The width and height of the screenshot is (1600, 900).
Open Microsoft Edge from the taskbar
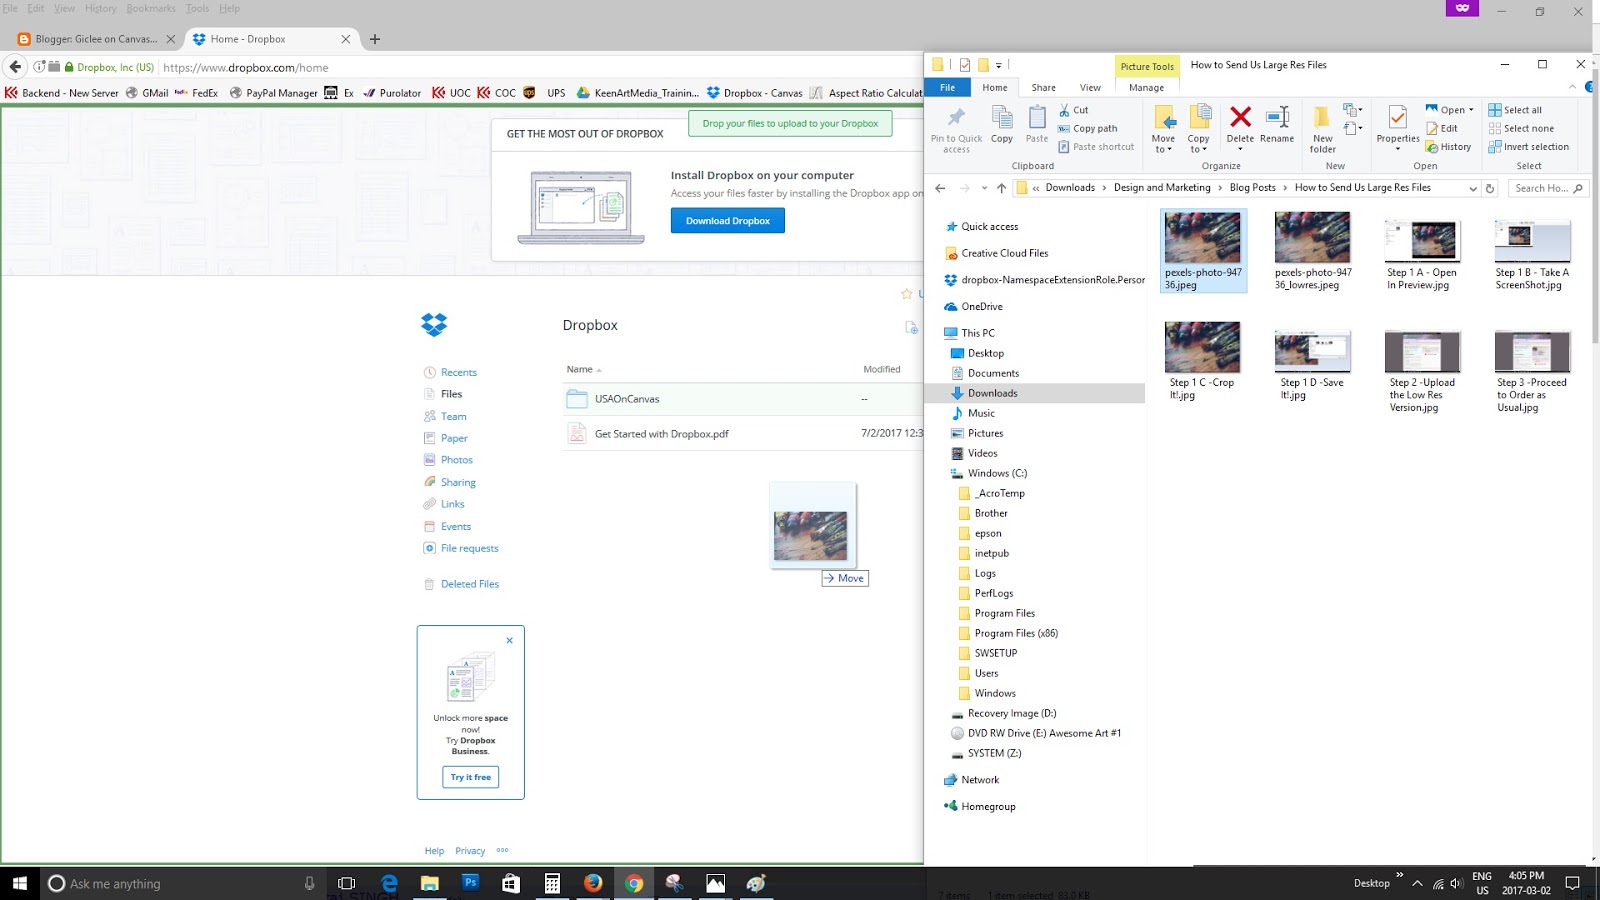point(389,883)
